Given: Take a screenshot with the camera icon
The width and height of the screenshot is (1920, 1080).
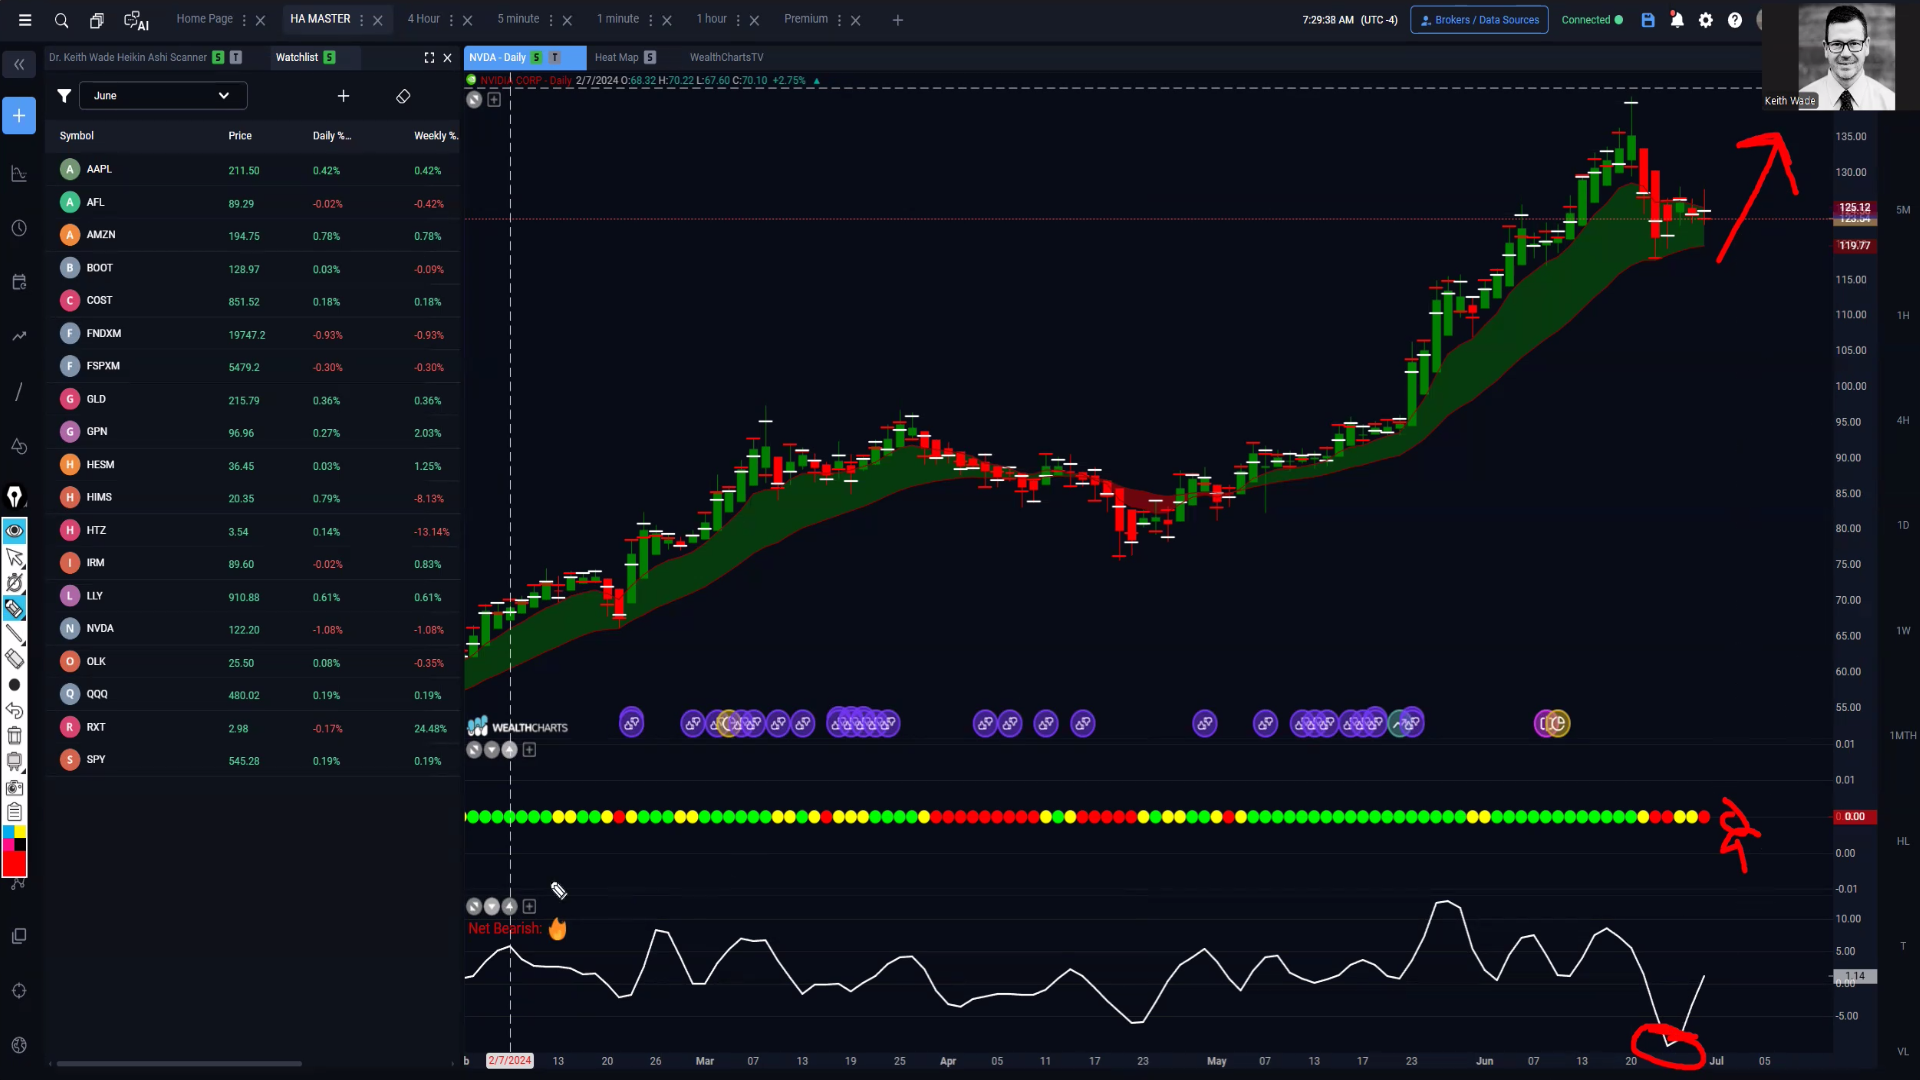Looking at the screenshot, I should pos(14,788).
